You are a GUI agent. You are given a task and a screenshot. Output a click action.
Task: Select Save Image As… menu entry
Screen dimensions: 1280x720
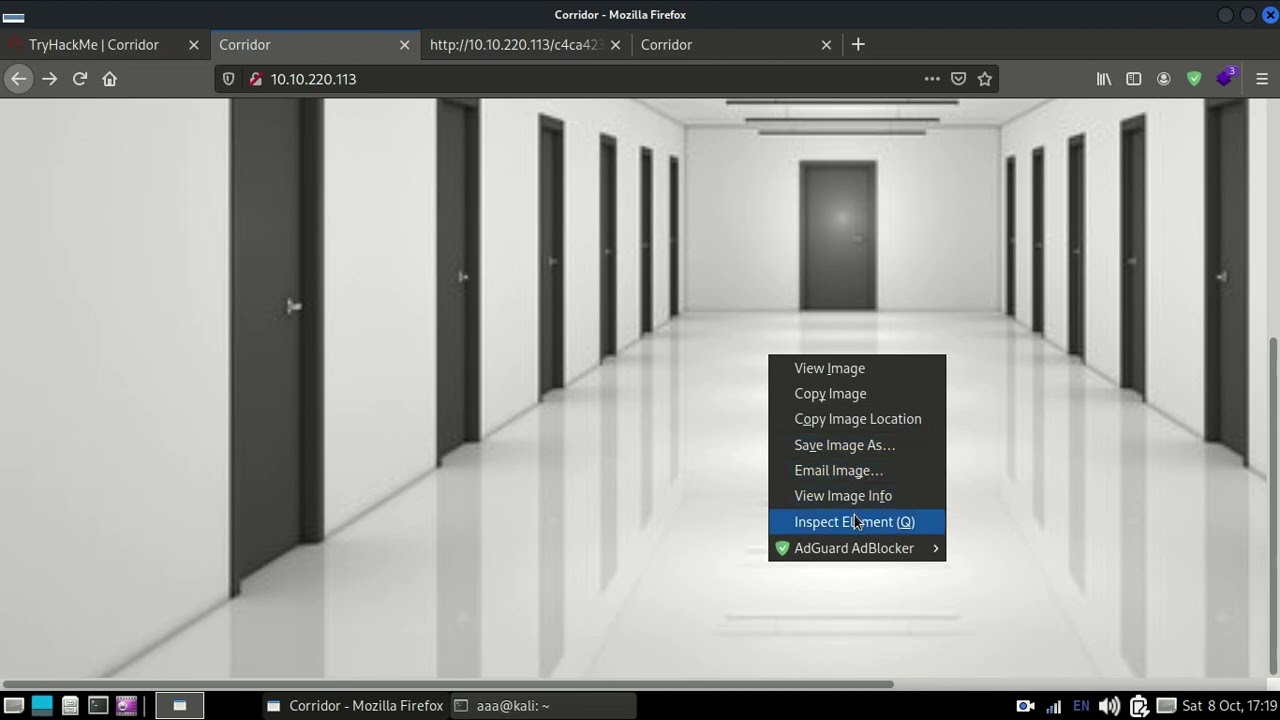click(857, 445)
